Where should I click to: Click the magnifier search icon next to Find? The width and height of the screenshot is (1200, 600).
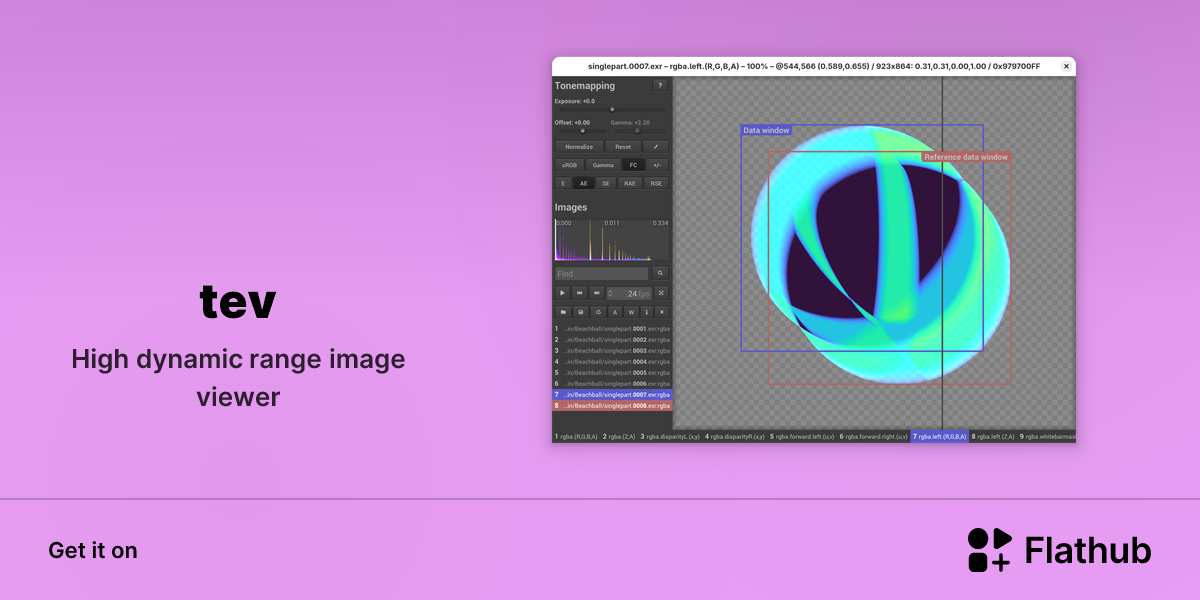660,273
